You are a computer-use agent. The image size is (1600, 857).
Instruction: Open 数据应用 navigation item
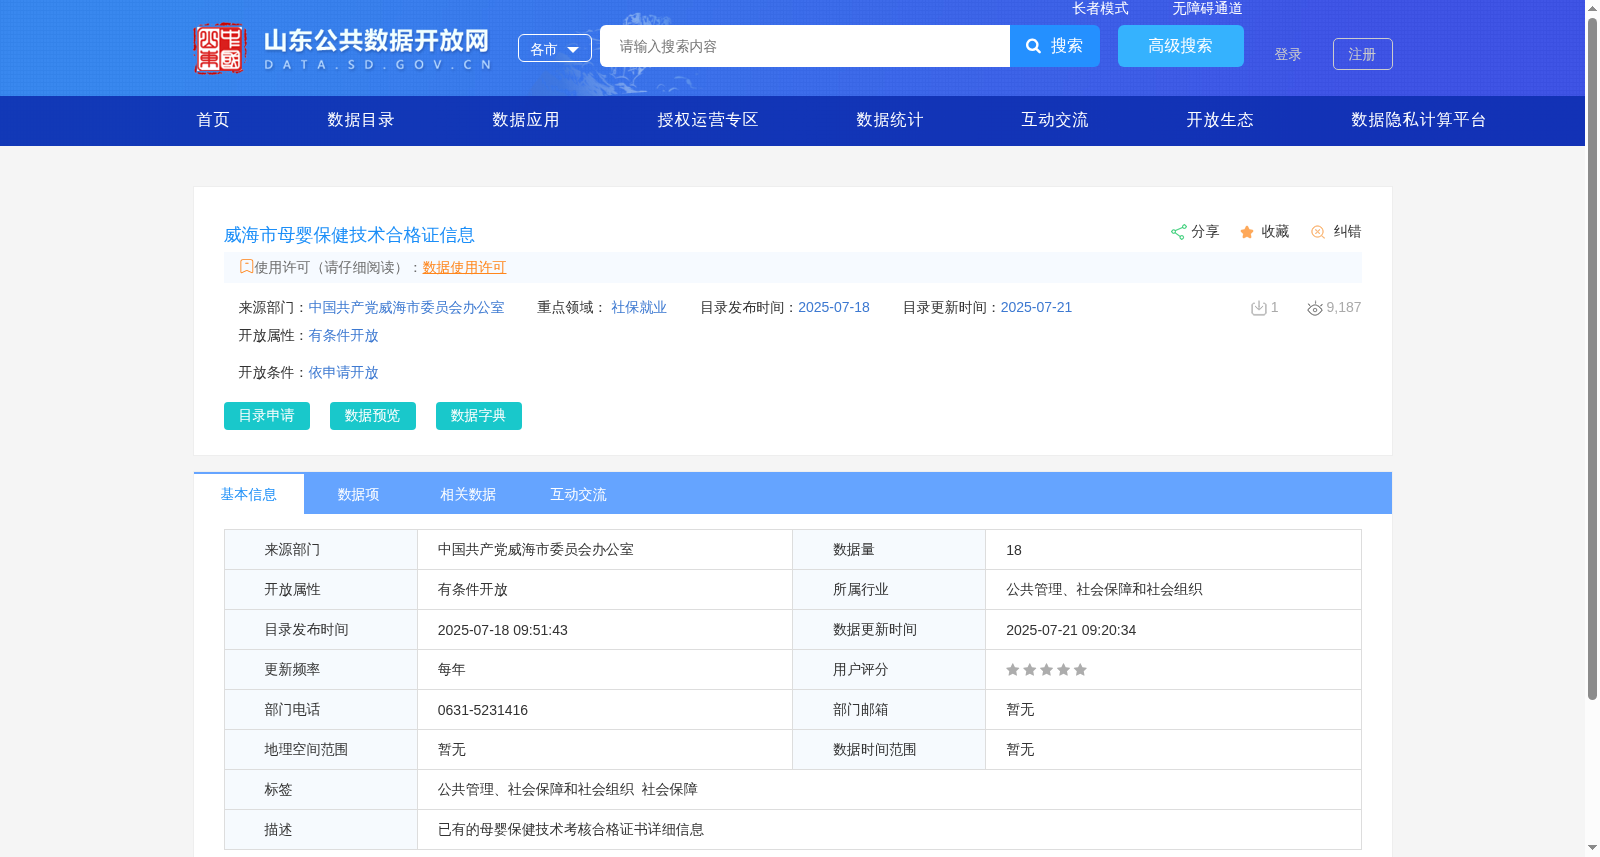526,120
